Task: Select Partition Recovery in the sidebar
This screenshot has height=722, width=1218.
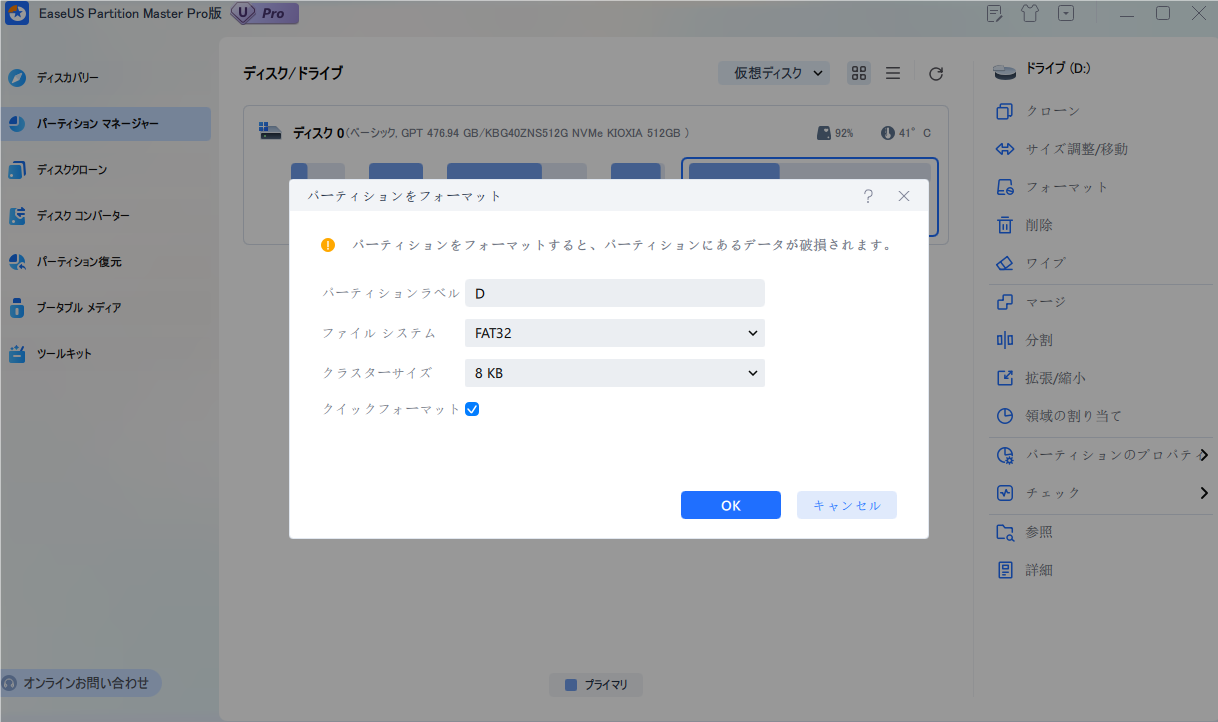Action: 78,262
